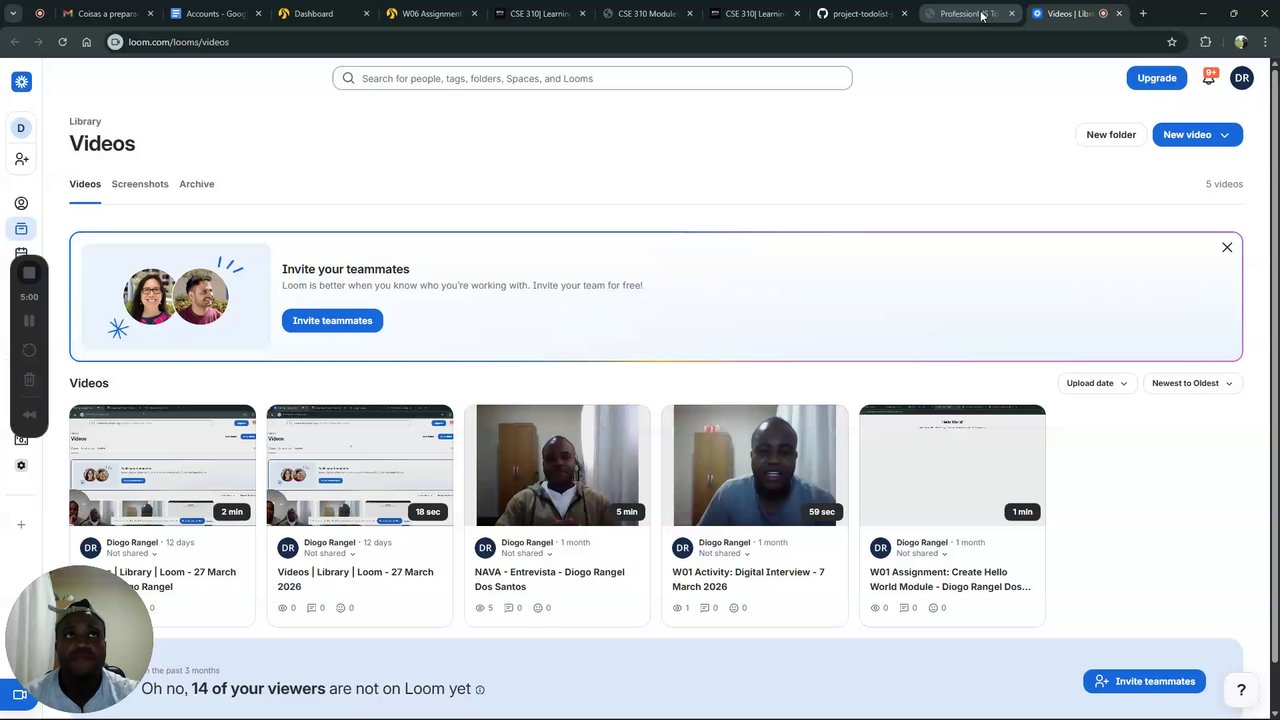Image resolution: width=1280 pixels, height=720 pixels.
Task: Click the add people sidebar icon
Action: [x=21, y=159]
